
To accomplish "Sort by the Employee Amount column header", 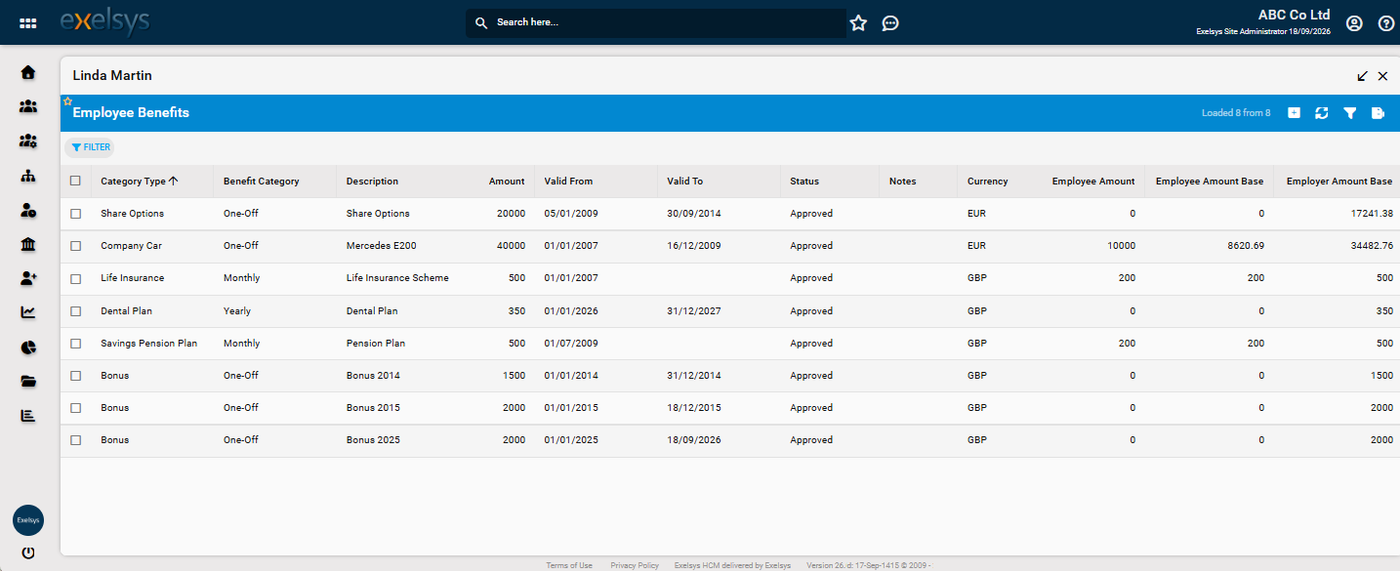I will [1093, 181].
